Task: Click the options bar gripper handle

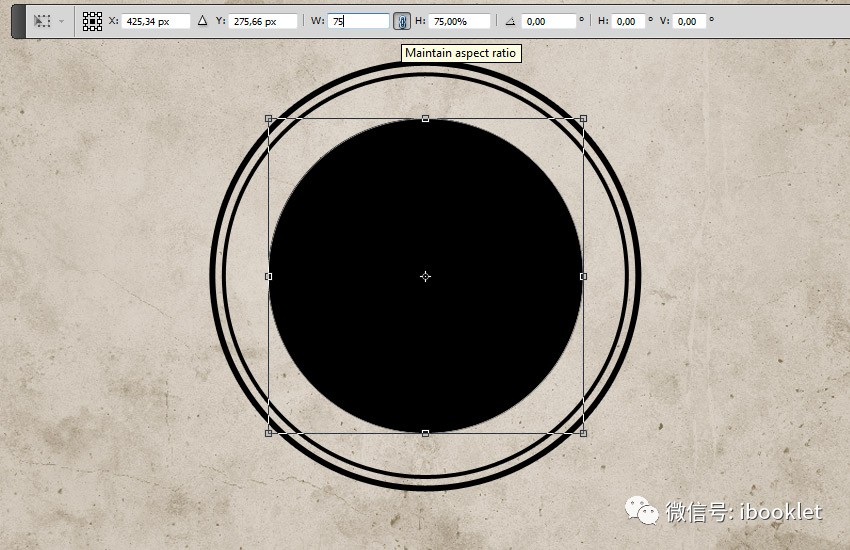Action: tap(18, 21)
